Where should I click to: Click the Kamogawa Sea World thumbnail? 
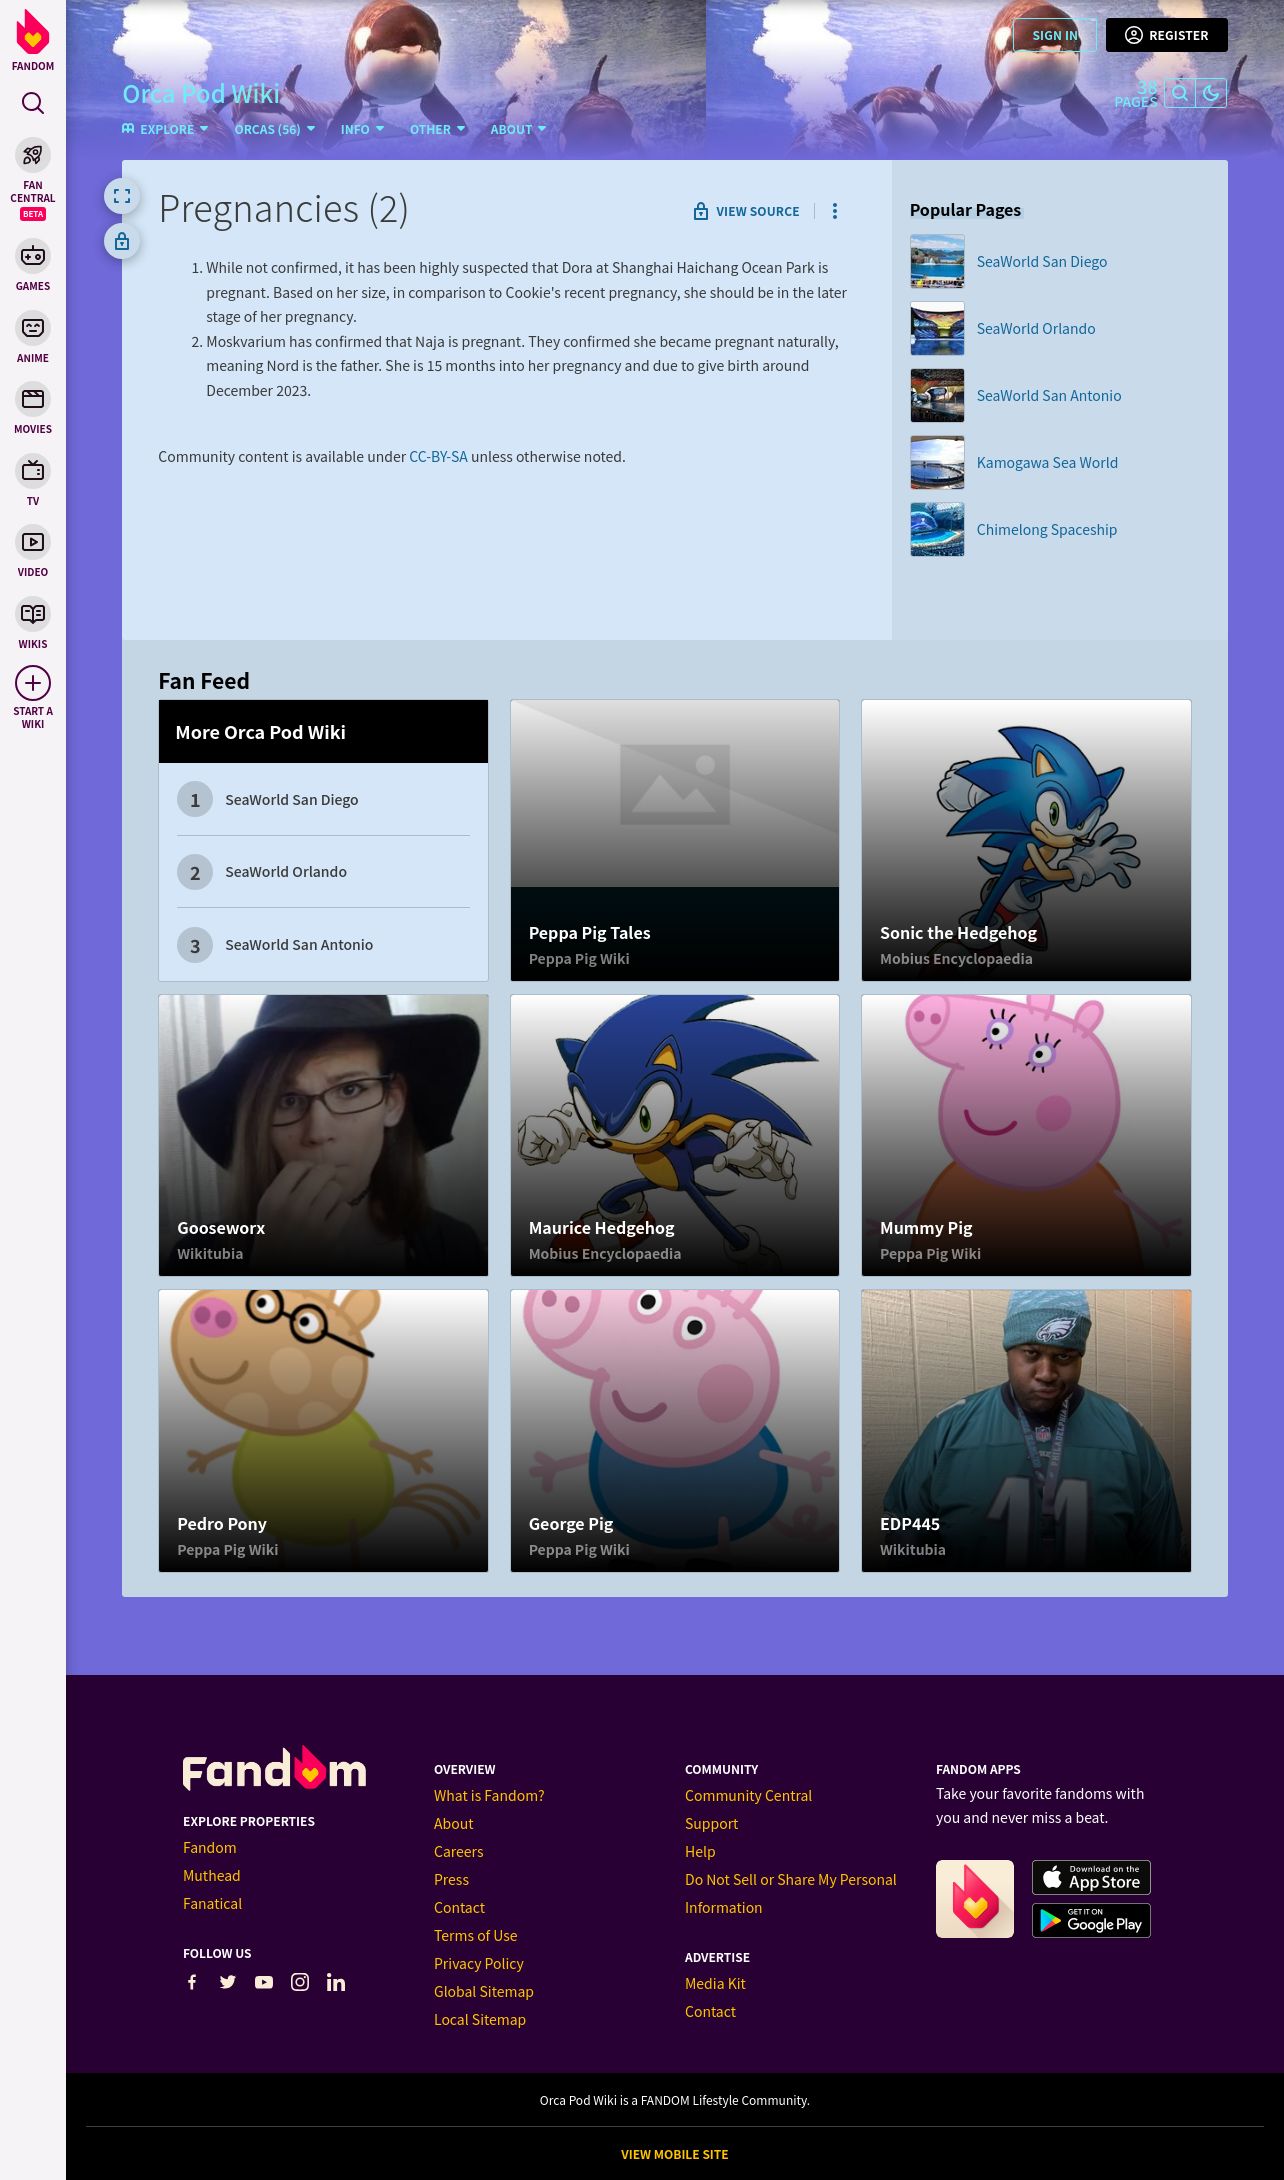pyautogui.click(x=937, y=462)
